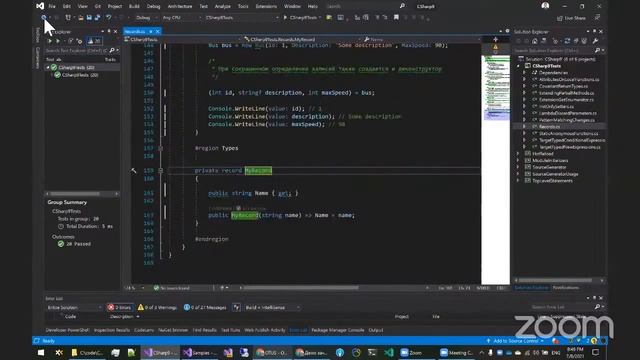
Task: Open the Extensions menu
Action: click(x=266, y=7)
